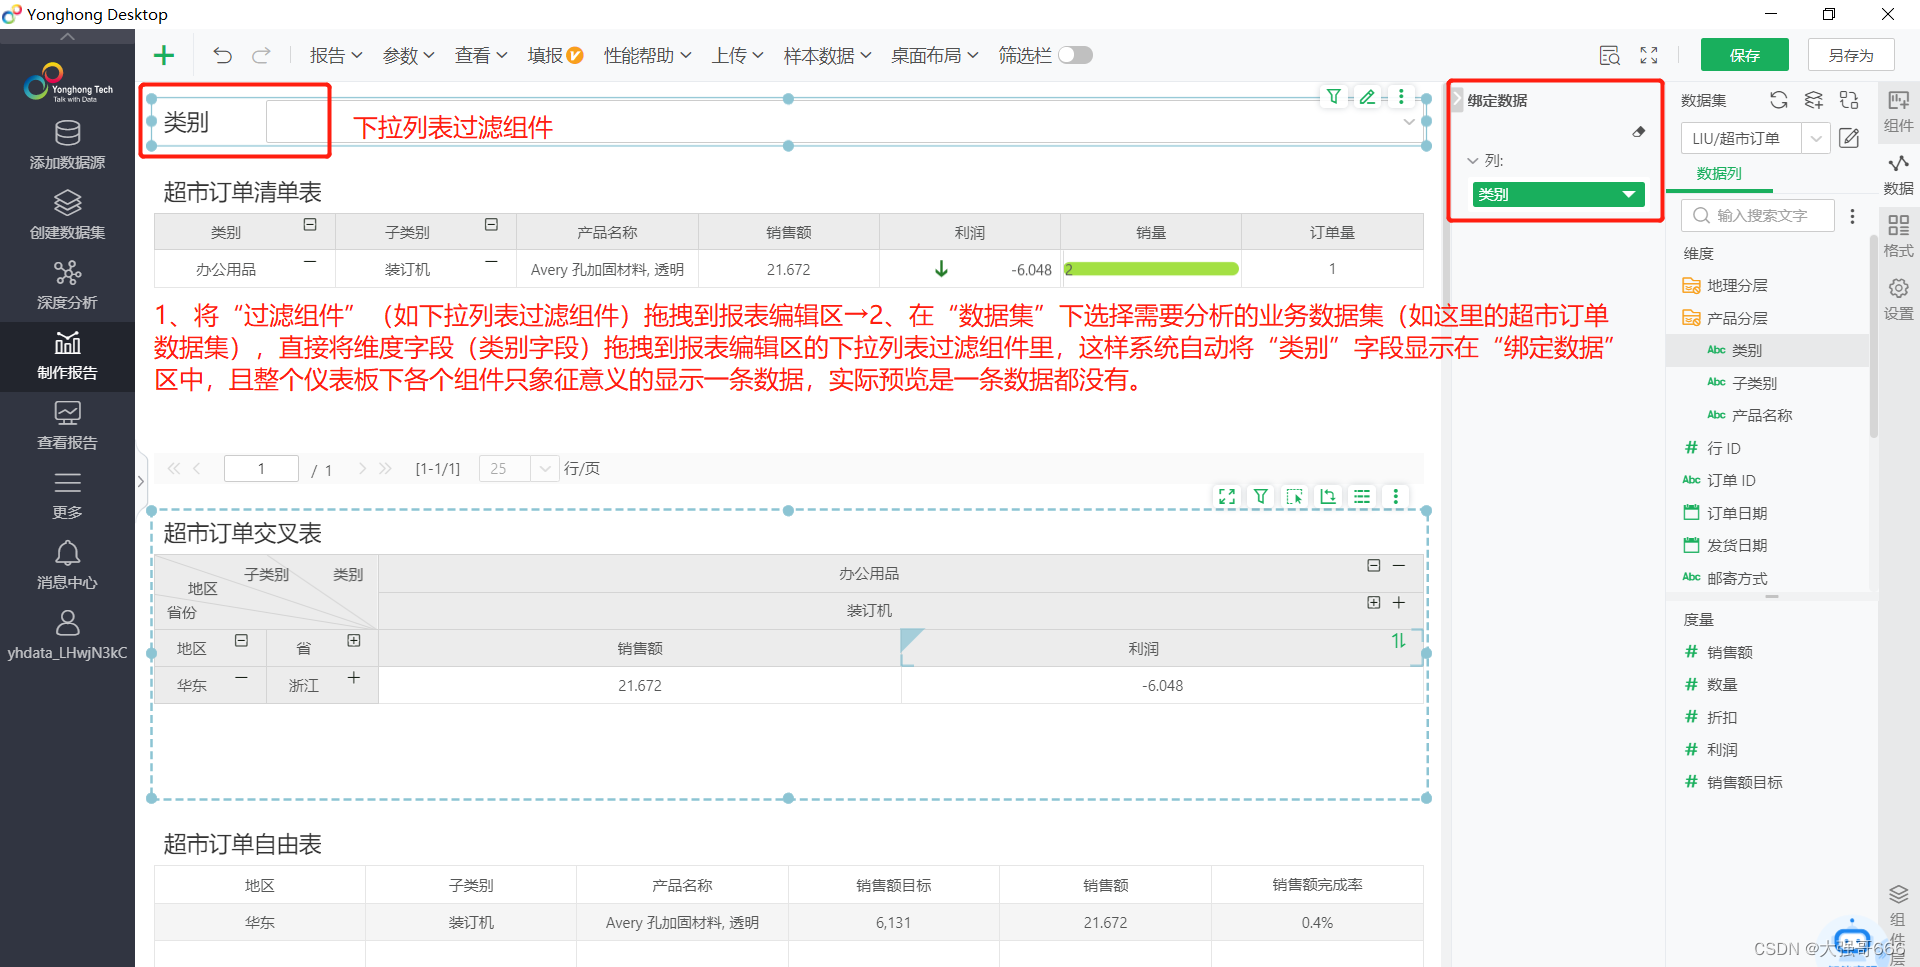Collapse the 华东 row in crosstab
The image size is (1920, 967).
point(241,677)
